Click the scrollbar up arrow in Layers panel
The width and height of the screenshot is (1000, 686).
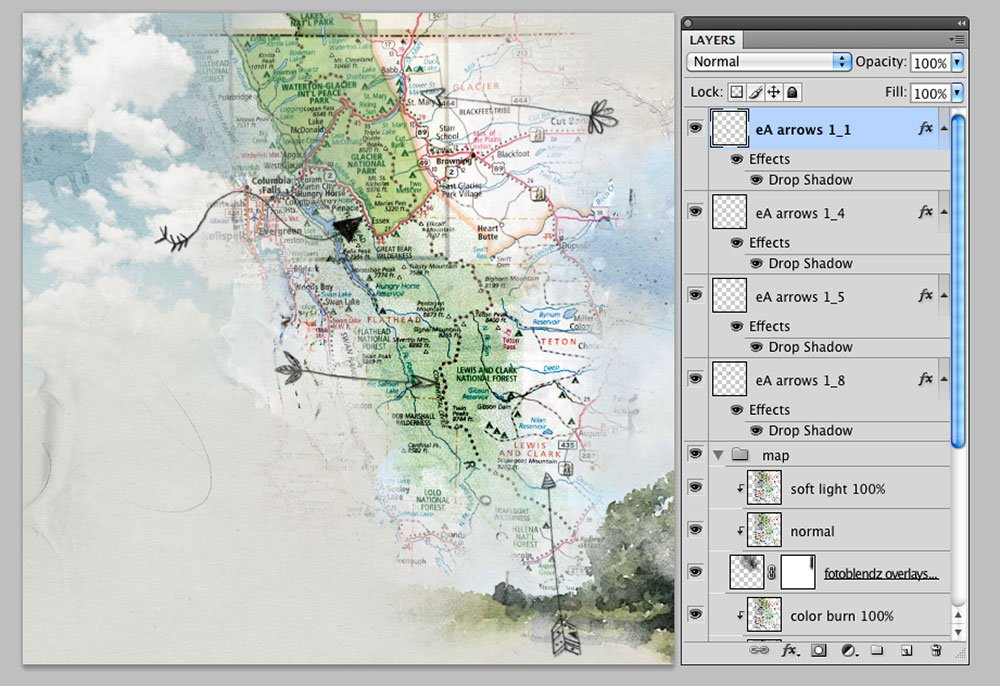pos(958,615)
